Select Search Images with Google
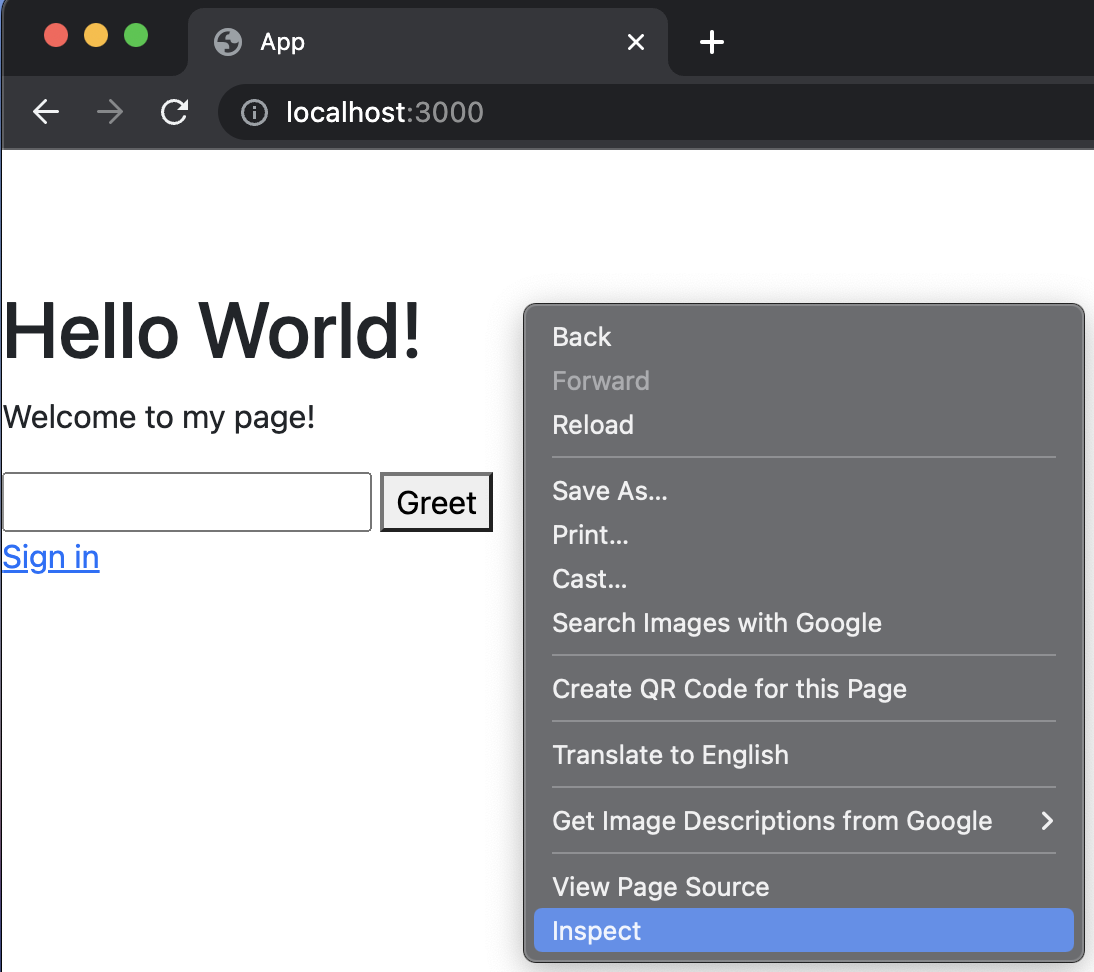Image resolution: width=1094 pixels, height=972 pixels. coord(716,623)
